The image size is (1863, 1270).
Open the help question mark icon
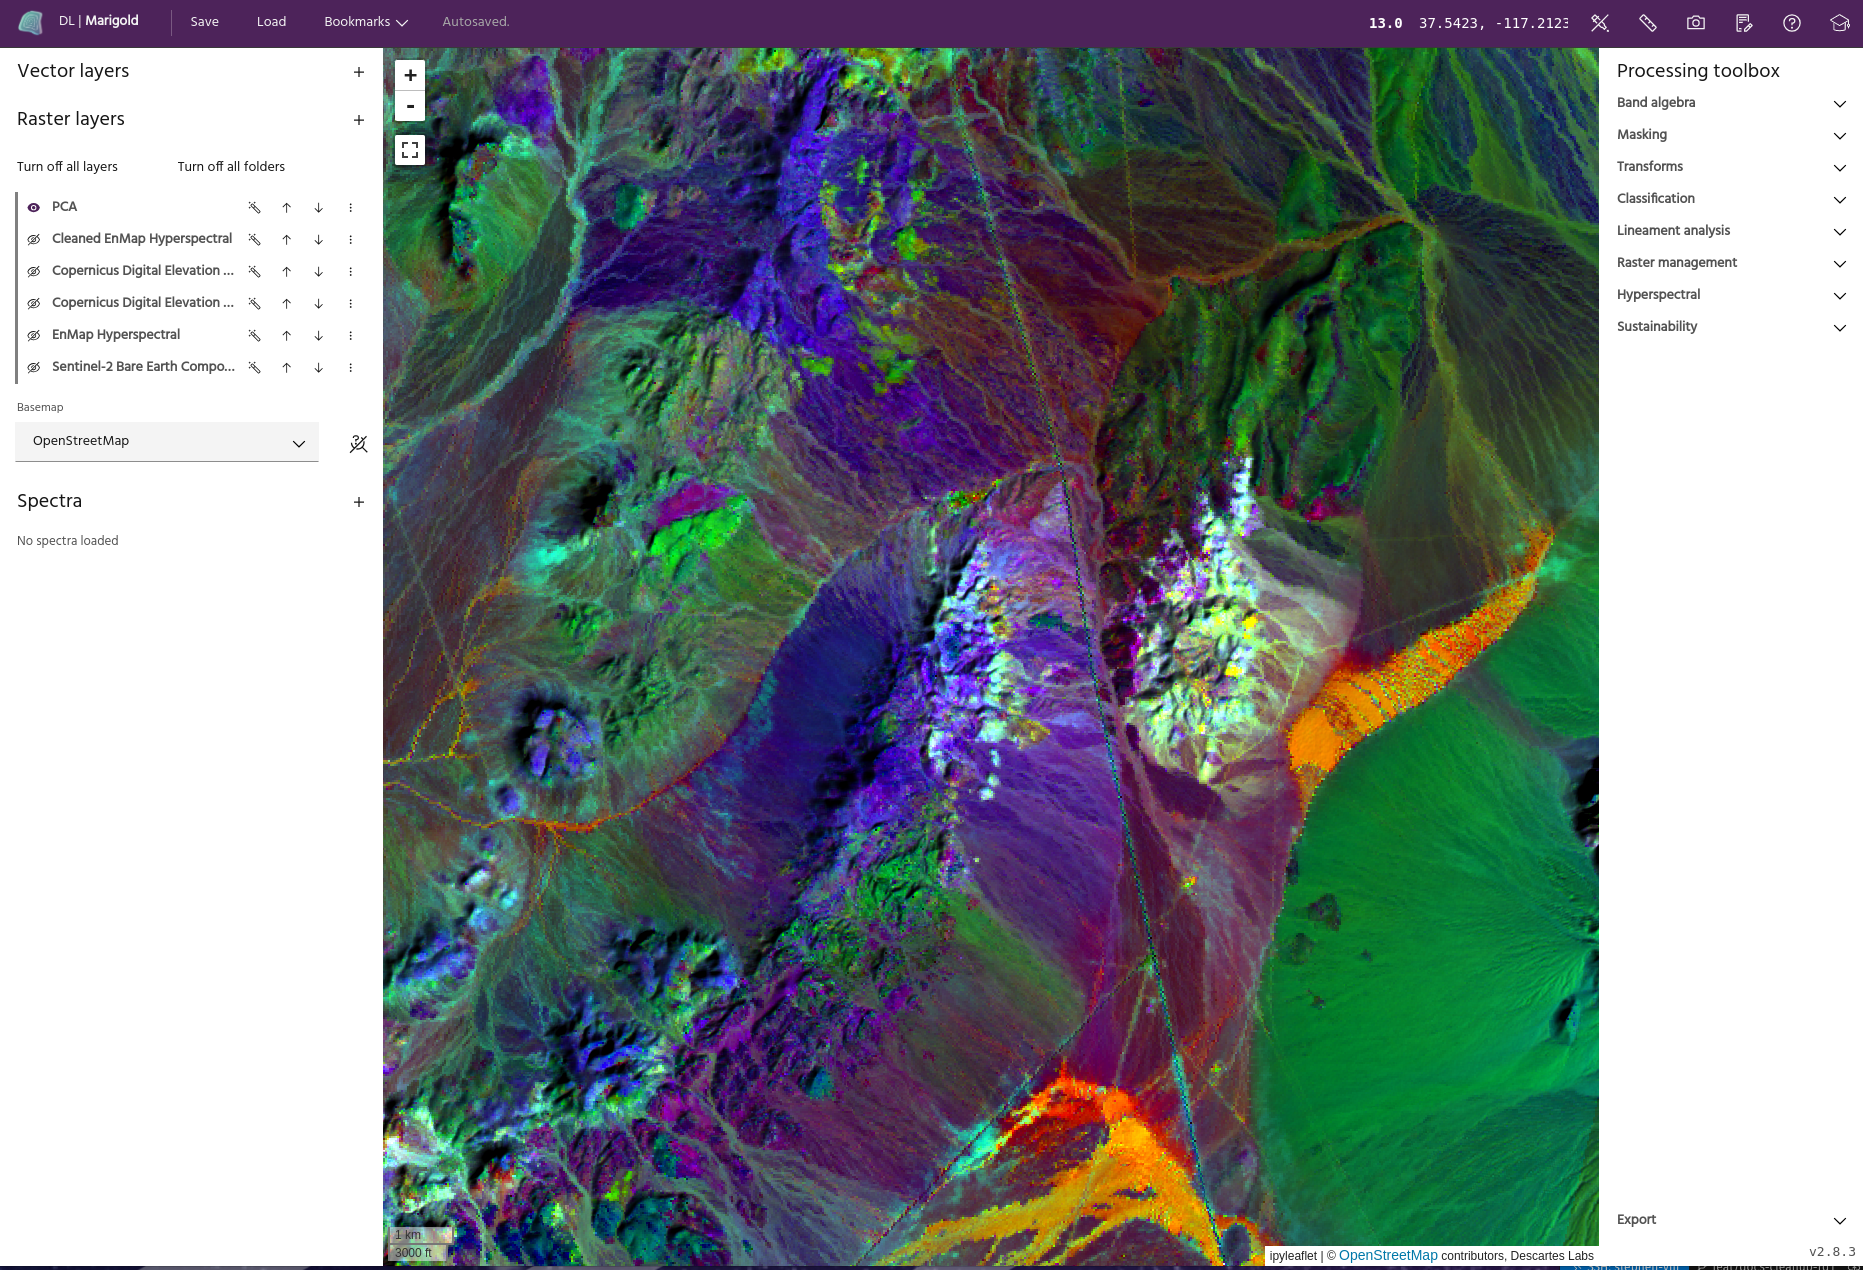click(x=1791, y=23)
